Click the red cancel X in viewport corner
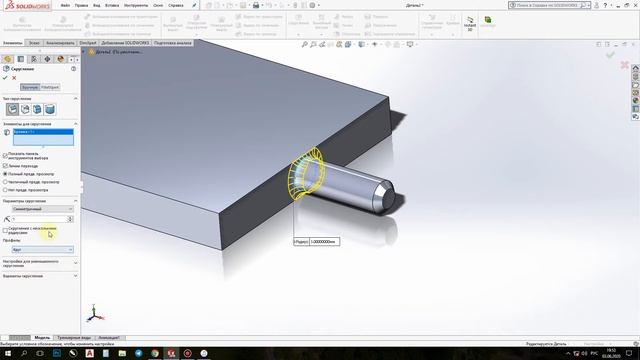This screenshot has height=360, width=640. pos(624,64)
